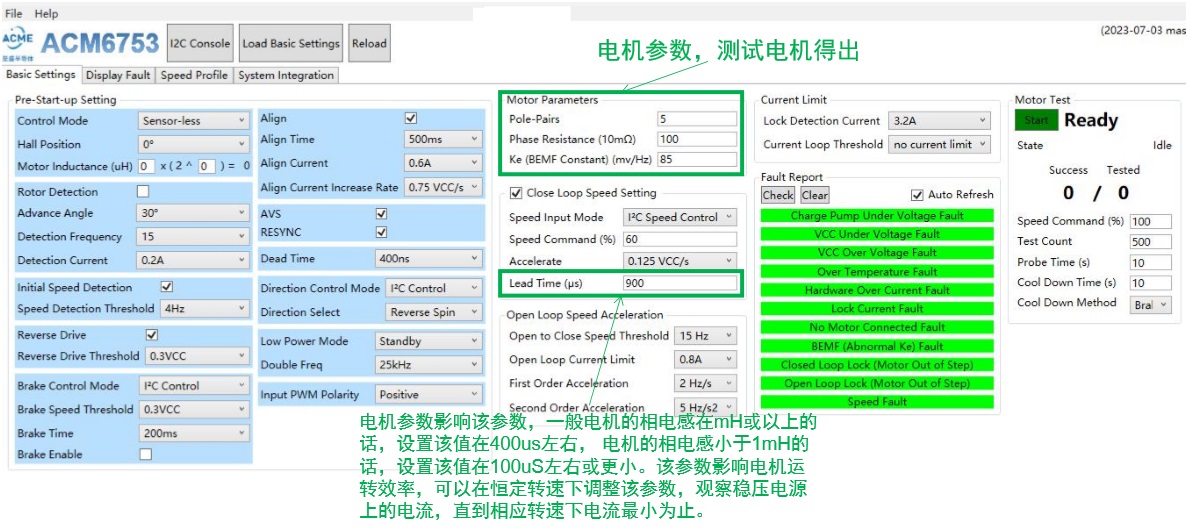
Task: Open the I2C Console
Action: point(200,44)
